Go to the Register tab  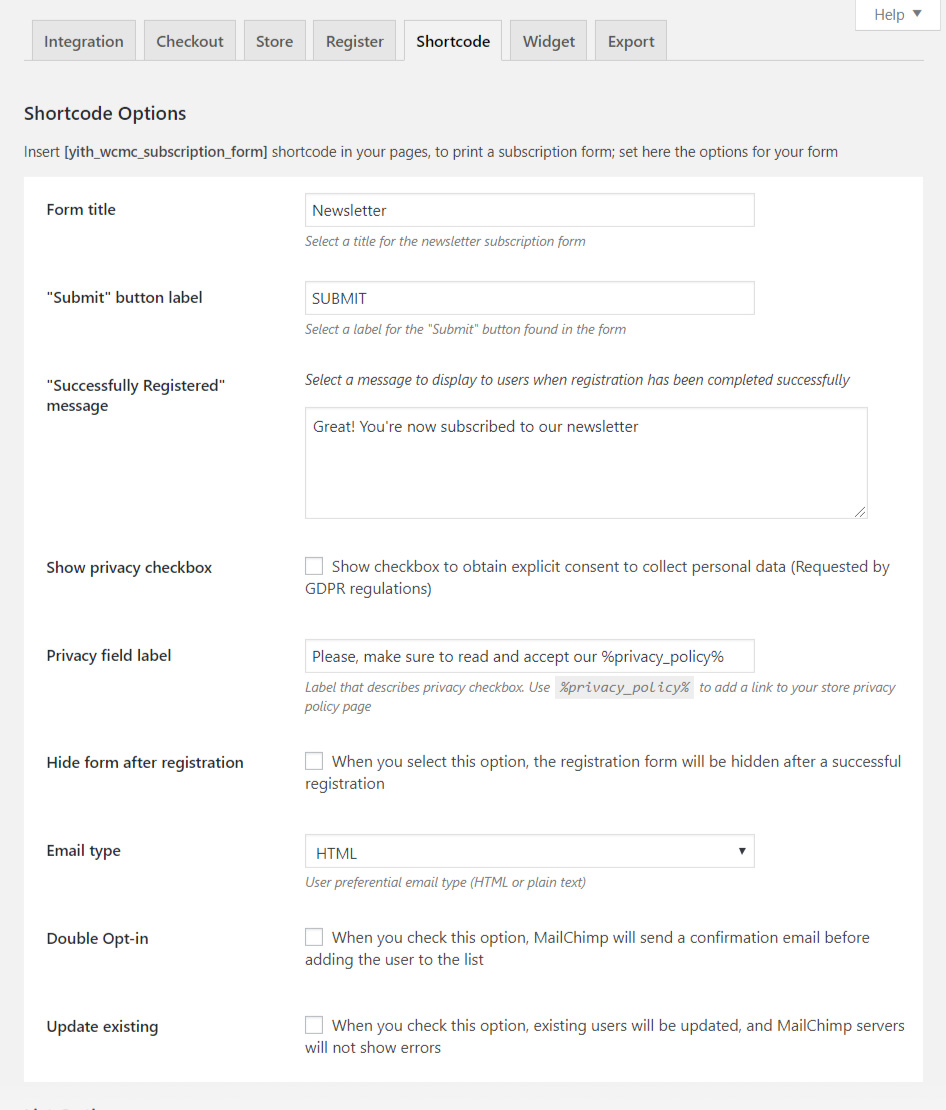coord(355,41)
